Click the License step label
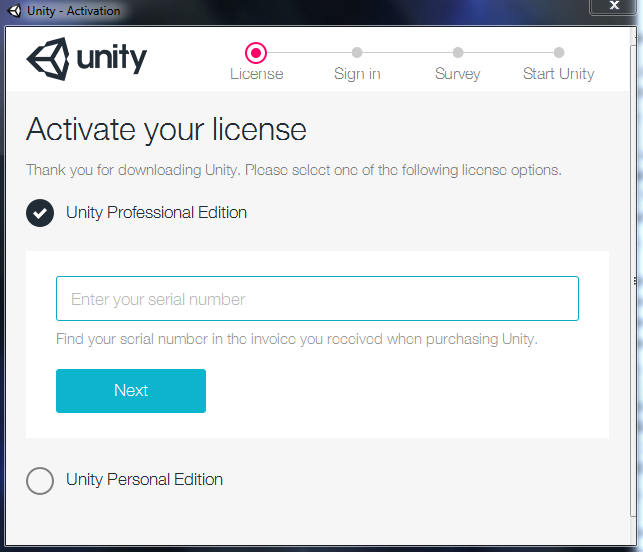 pyautogui.click(x=257, y=74)
